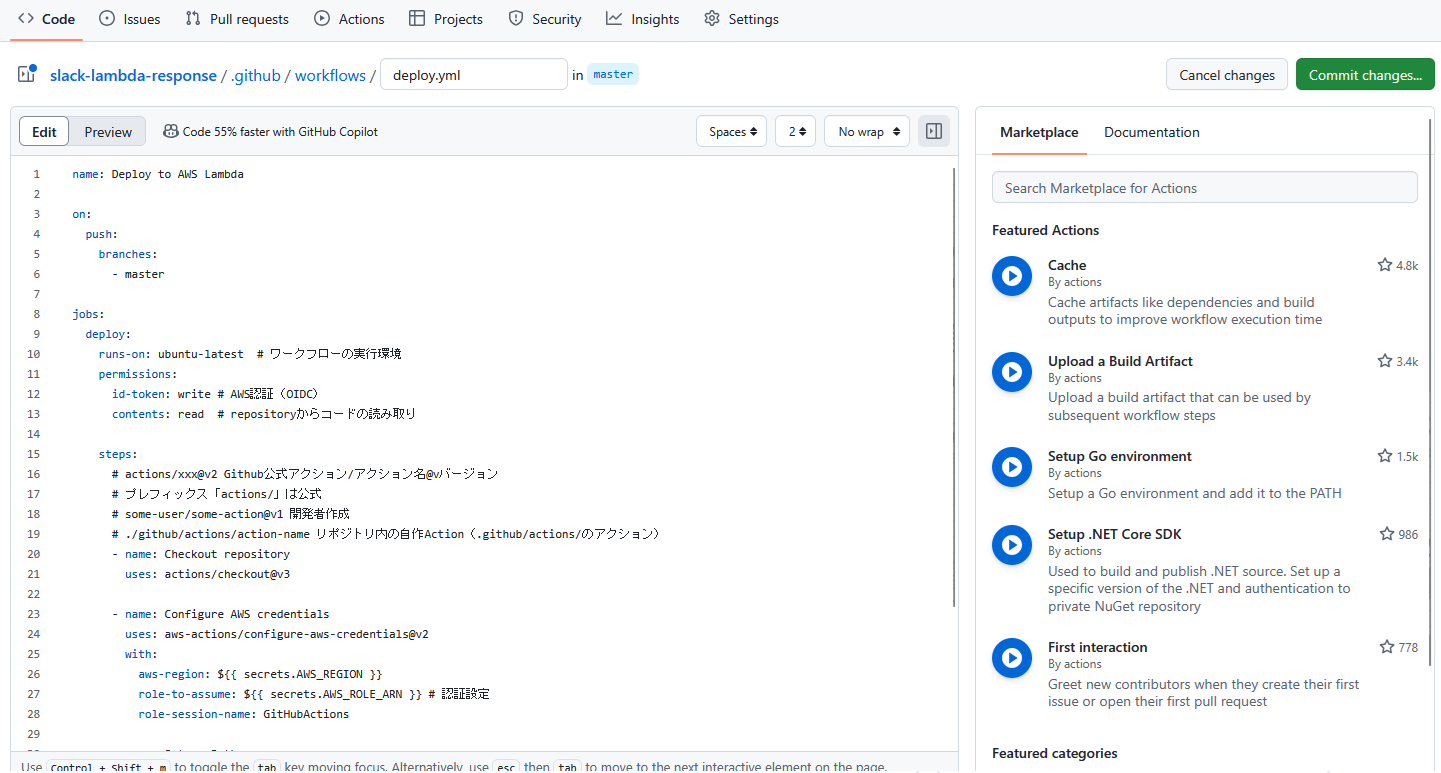The height and width of the screenshot is (773, 1441).
Task: Click the Commit changes button
Action: tap(1364, 73)
